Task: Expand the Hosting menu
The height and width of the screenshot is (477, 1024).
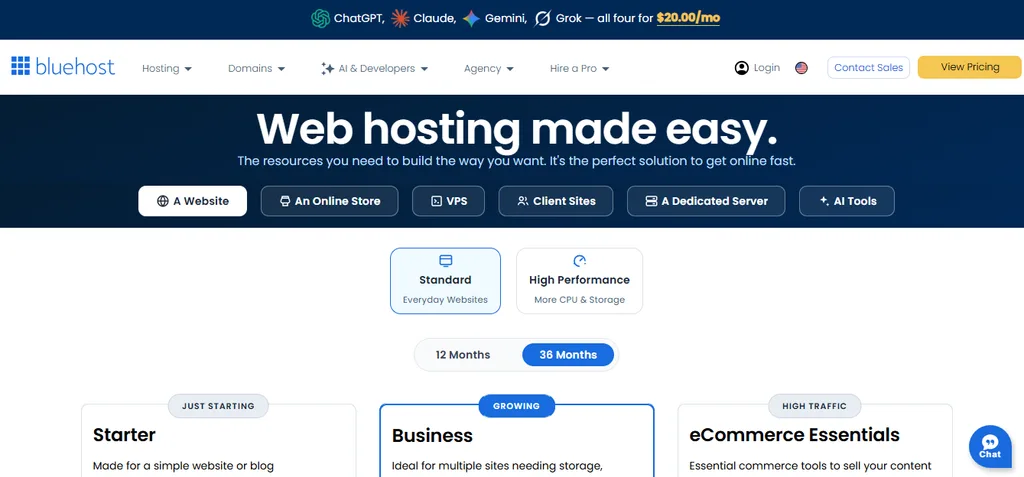Action: [x=167, y=69]
